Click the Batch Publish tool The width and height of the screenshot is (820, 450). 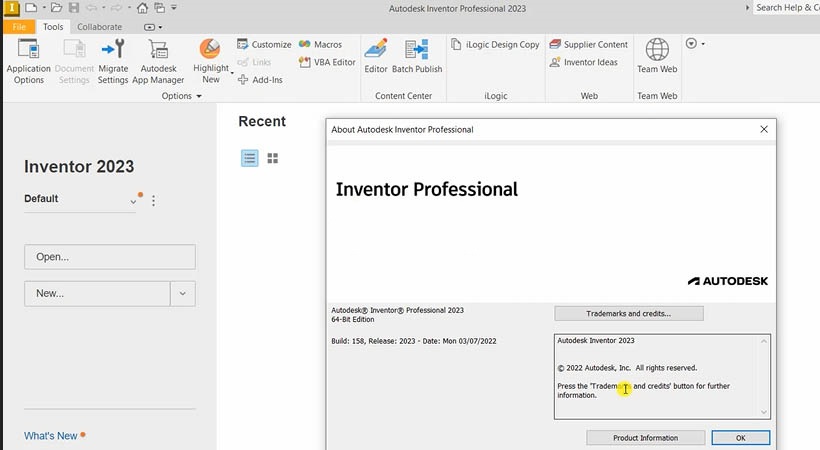point(417,55)
